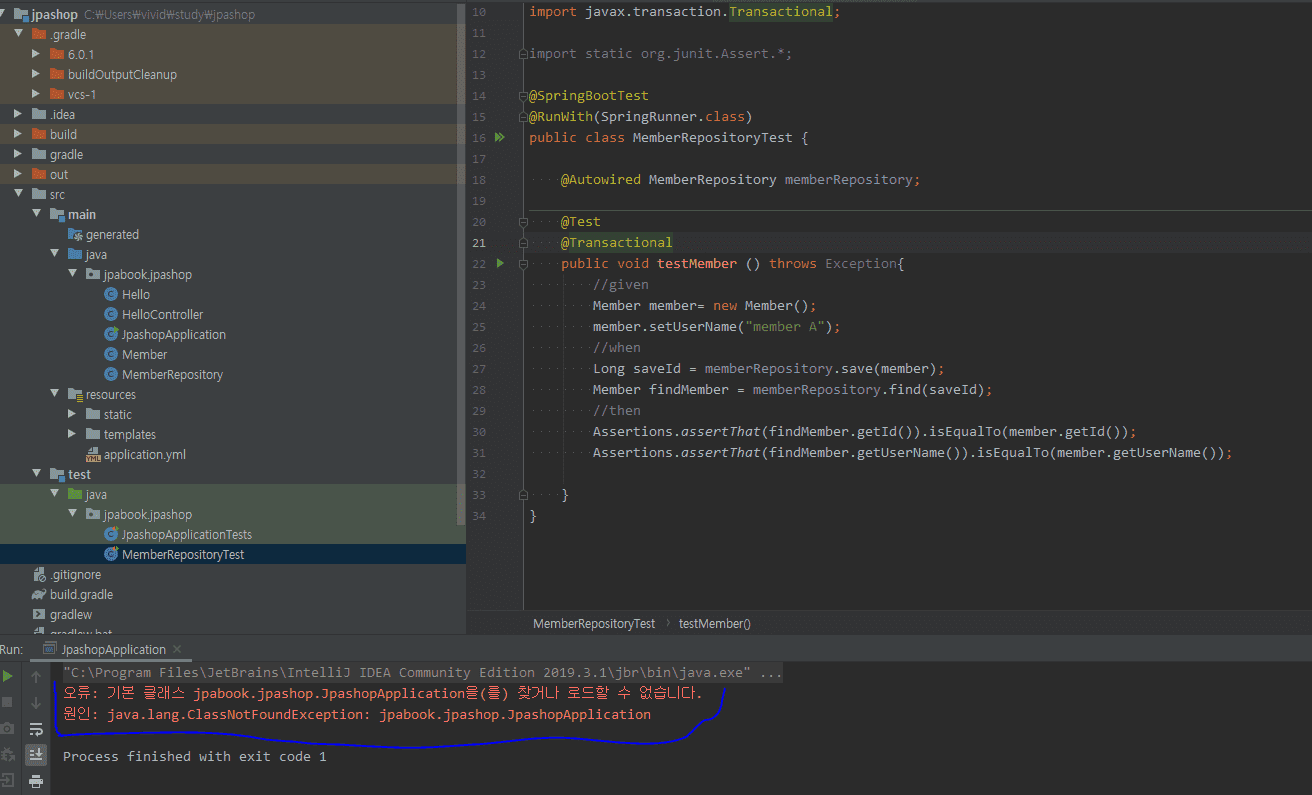Select the JpashopApplication run tab
Screen dimensions: 1312x795
[112, 649]
